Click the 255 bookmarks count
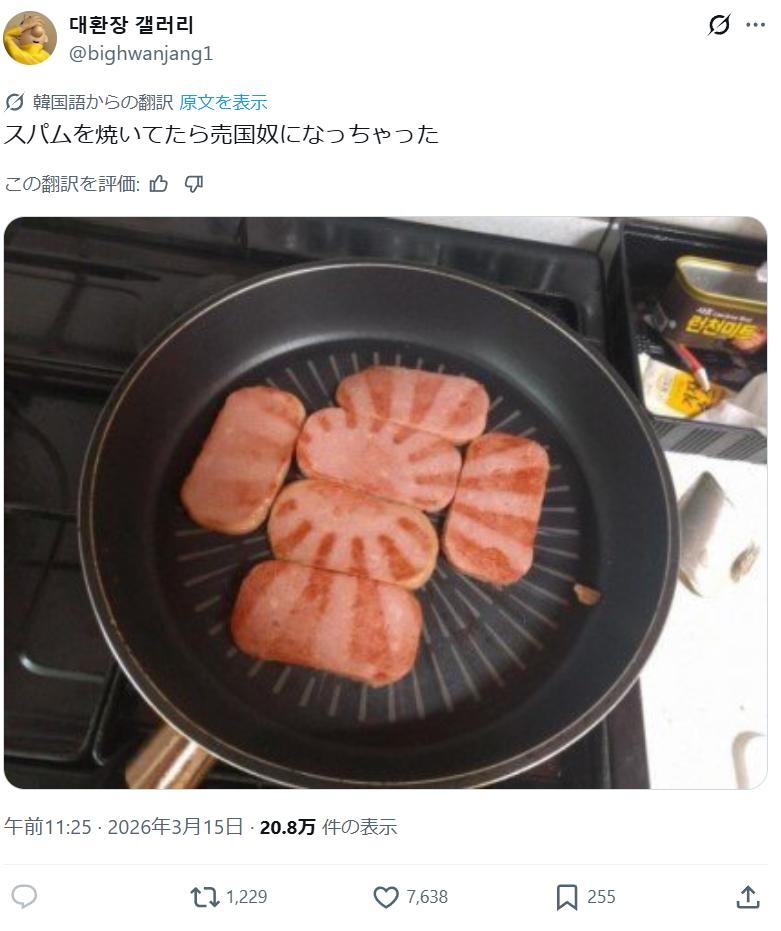 point(601,897)
